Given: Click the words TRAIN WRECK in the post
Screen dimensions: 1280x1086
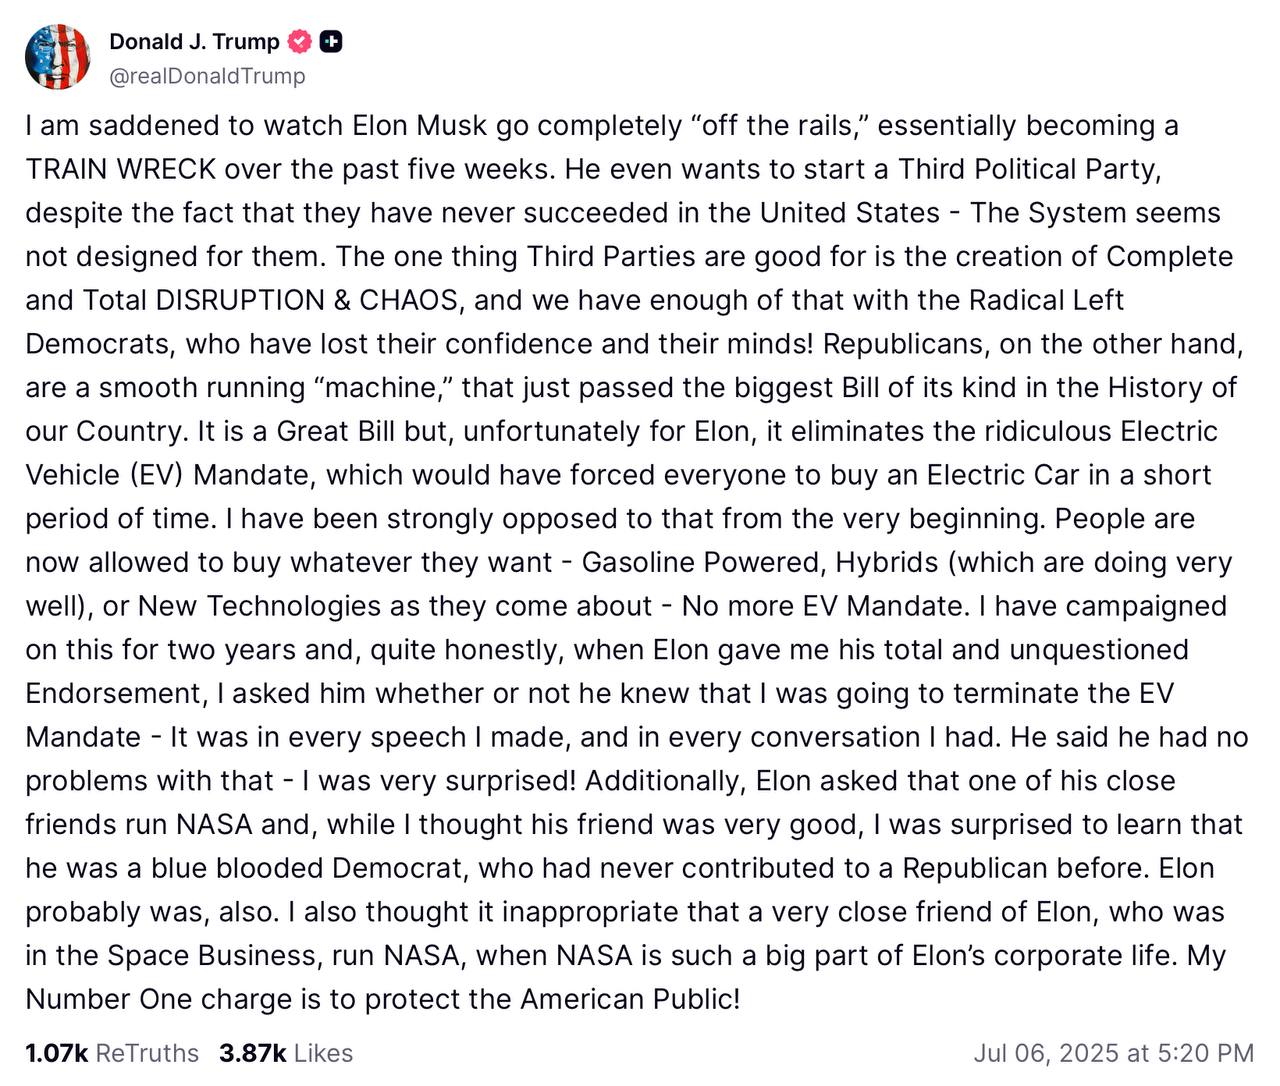Looking at the screenshot, I should click(x=121, y=169).
